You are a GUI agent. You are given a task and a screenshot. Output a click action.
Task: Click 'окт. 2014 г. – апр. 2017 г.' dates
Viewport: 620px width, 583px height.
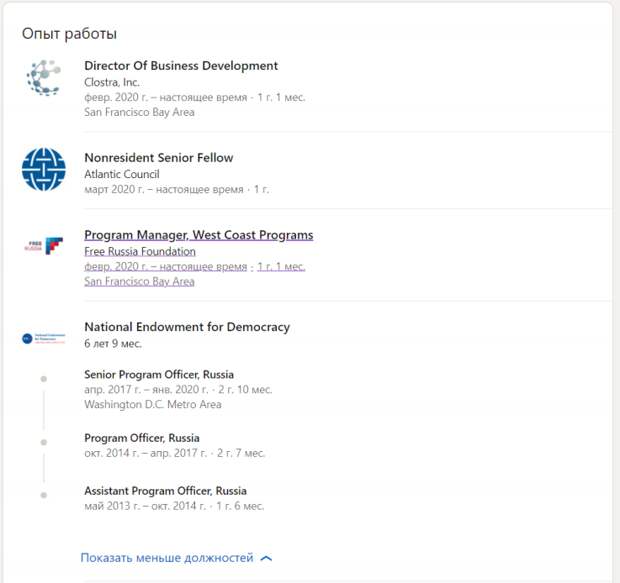click(x=146, y=453)
